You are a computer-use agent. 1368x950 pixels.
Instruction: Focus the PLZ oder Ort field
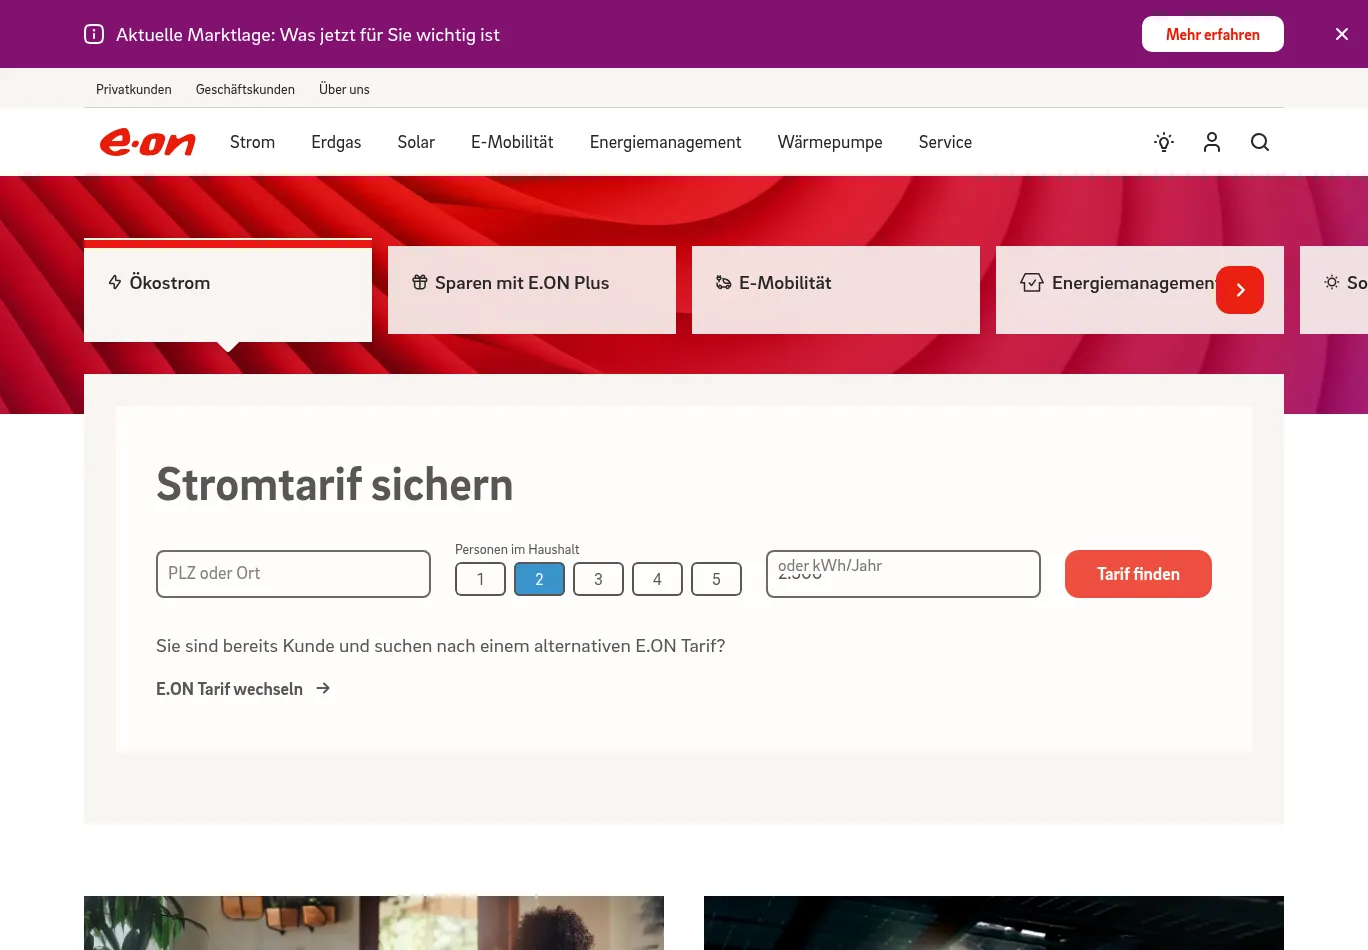pyautogui.click(x=293, y=574)
